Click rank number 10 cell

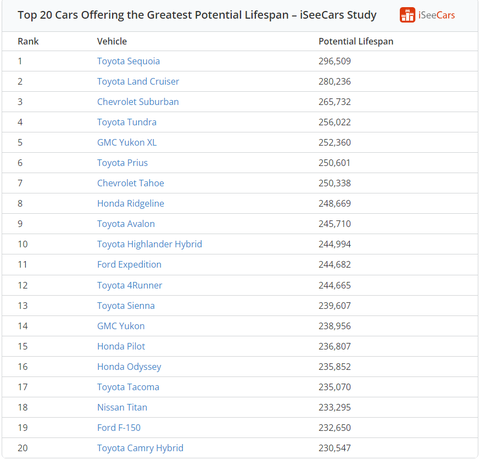click(x=23, y=244)
